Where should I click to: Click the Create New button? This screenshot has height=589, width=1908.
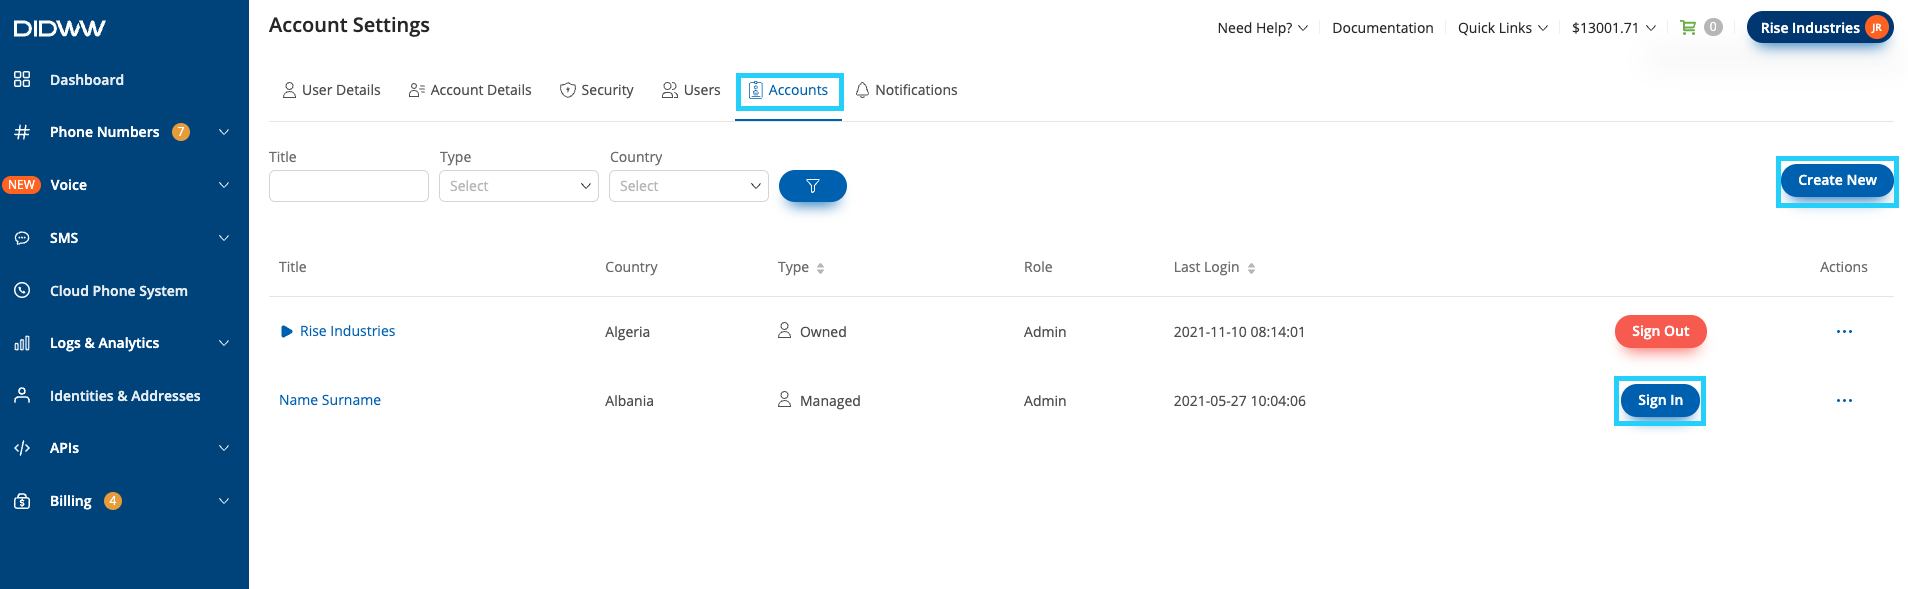[1837, 181]
